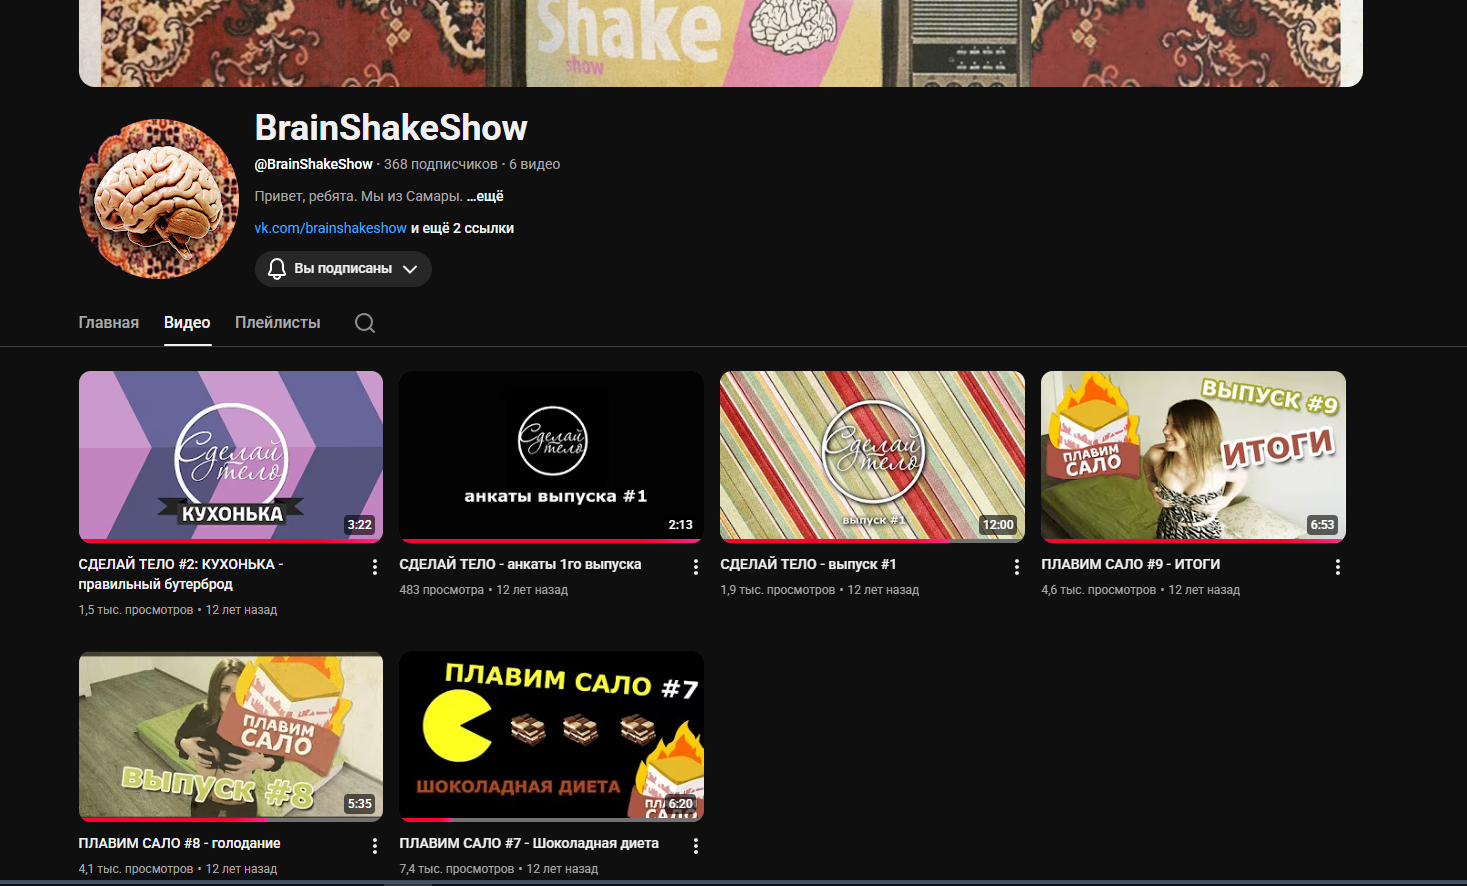
Task: Click Привет, ребята. Мы из Самары. text
Action: pyautogui.click(x=359, y=196)
